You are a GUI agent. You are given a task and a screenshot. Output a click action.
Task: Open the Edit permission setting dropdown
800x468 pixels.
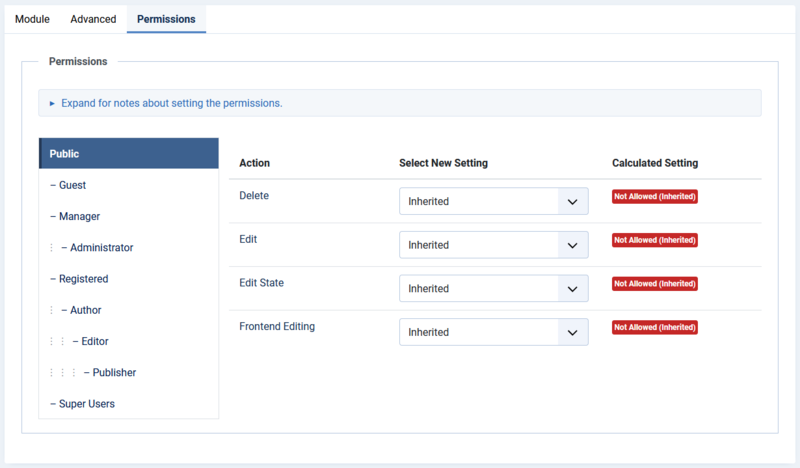tap(493, 245)
